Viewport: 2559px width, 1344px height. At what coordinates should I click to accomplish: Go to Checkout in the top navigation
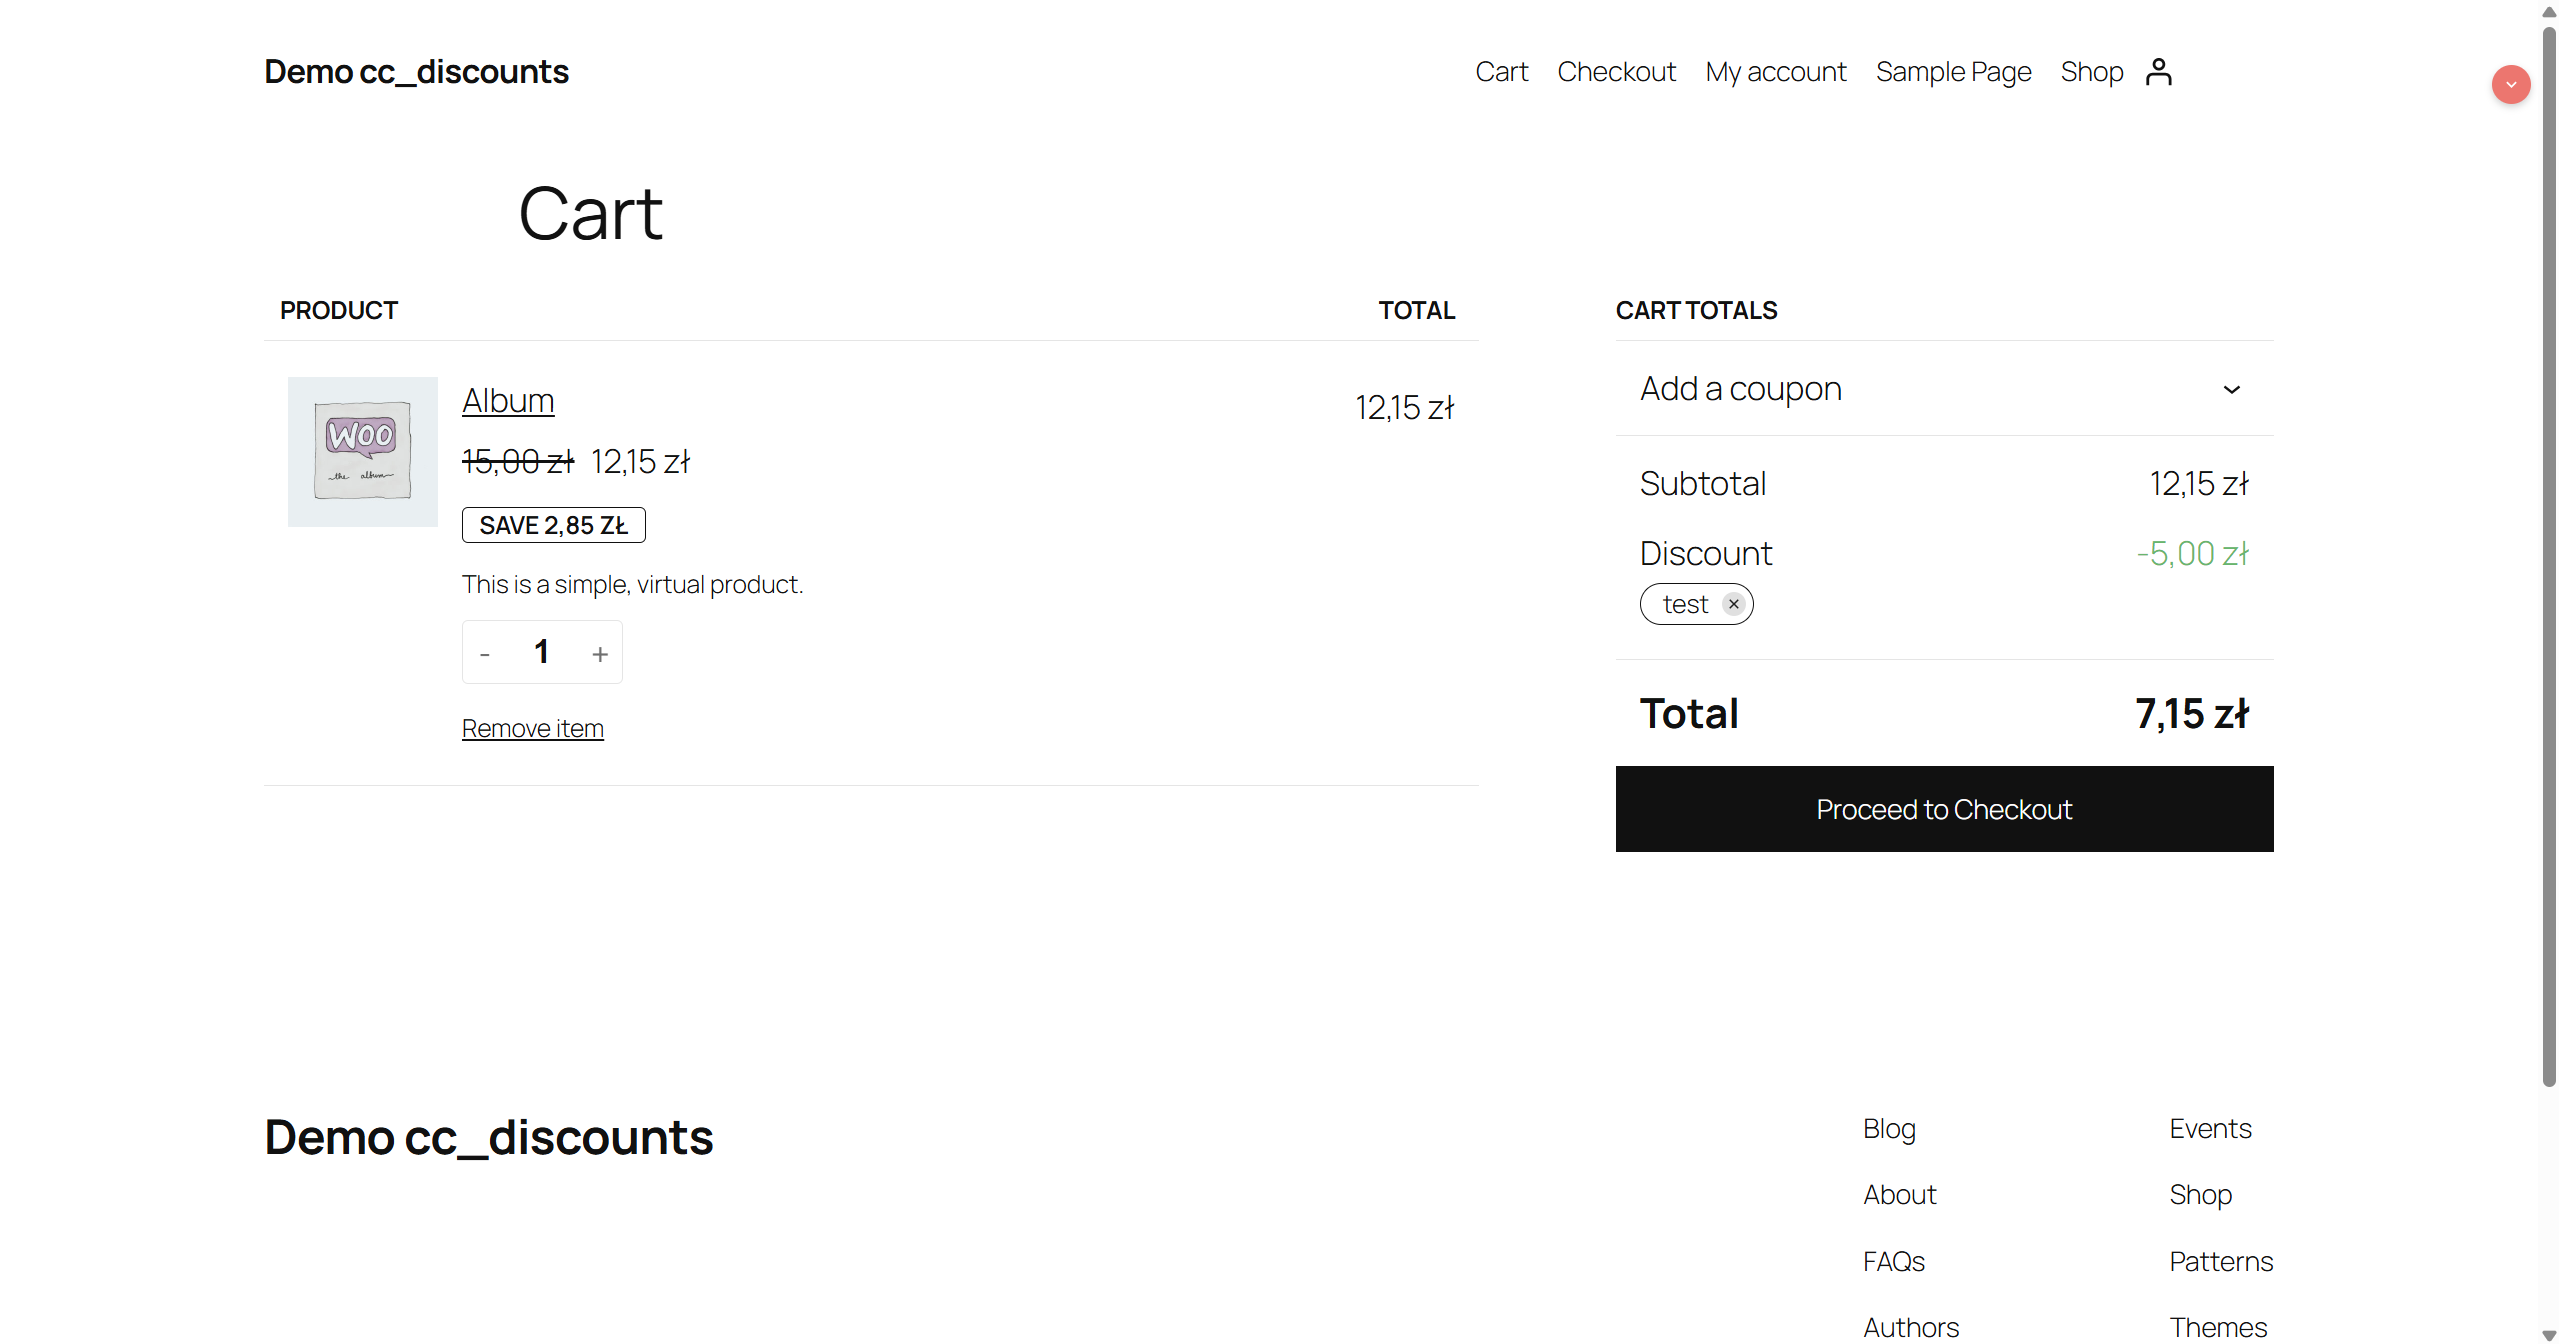coord(1616,72)
